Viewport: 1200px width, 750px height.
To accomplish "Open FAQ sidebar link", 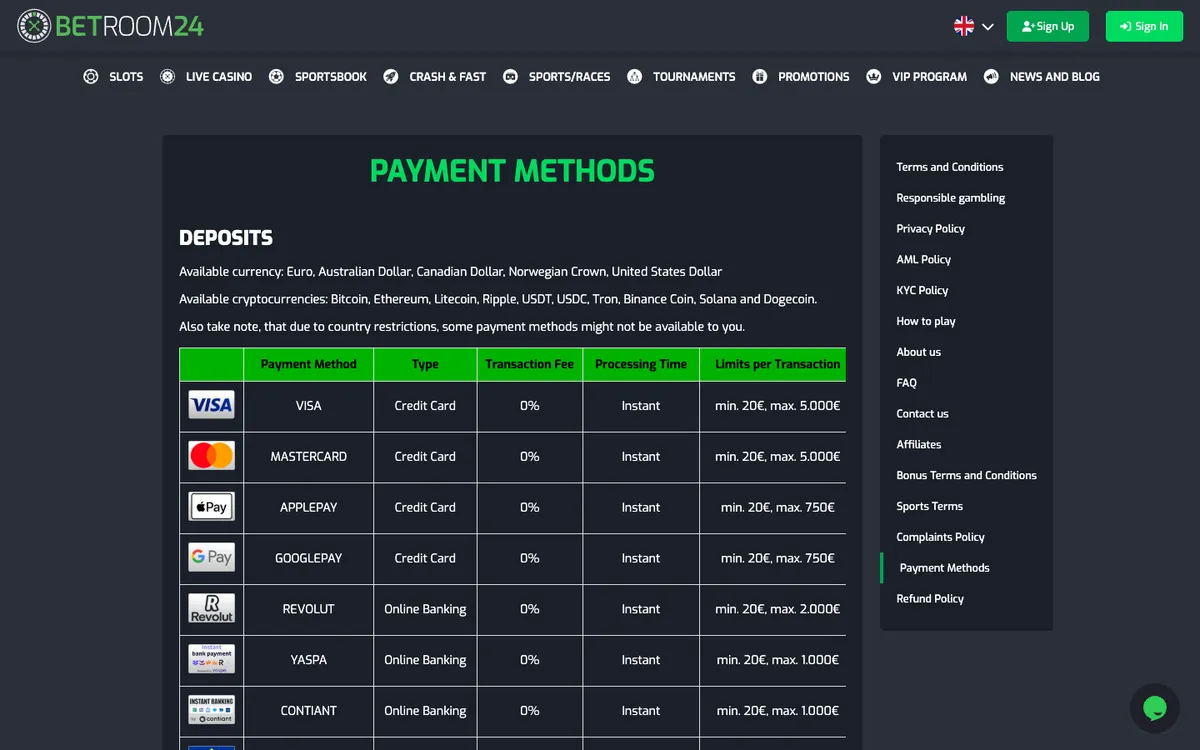I will tap(907, 383).
